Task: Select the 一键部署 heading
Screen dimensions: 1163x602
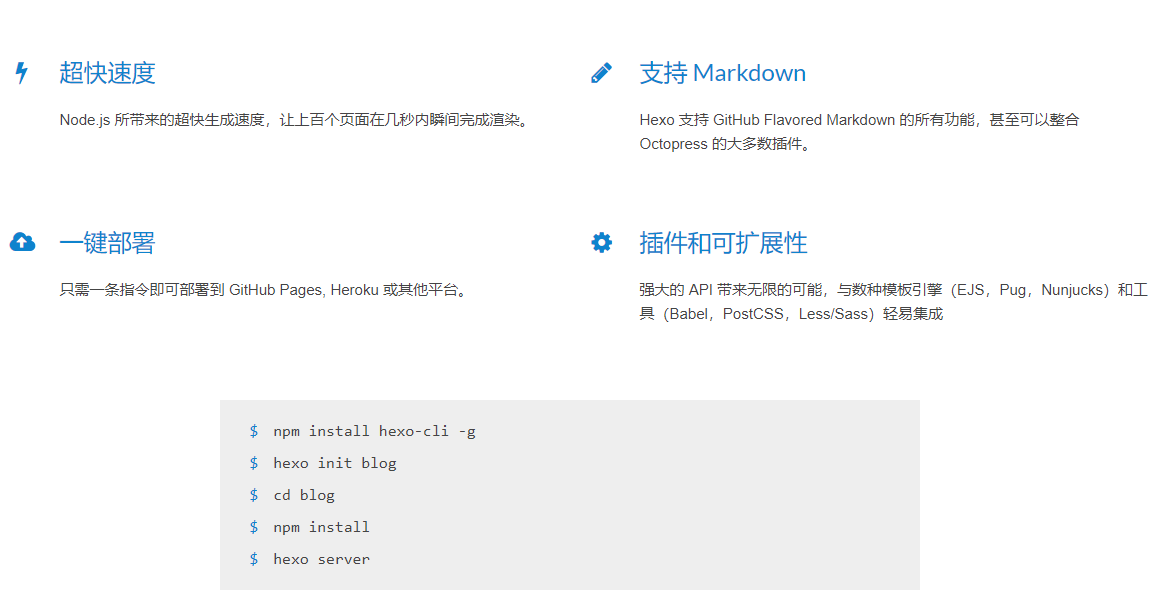Action: pos(108,242)
